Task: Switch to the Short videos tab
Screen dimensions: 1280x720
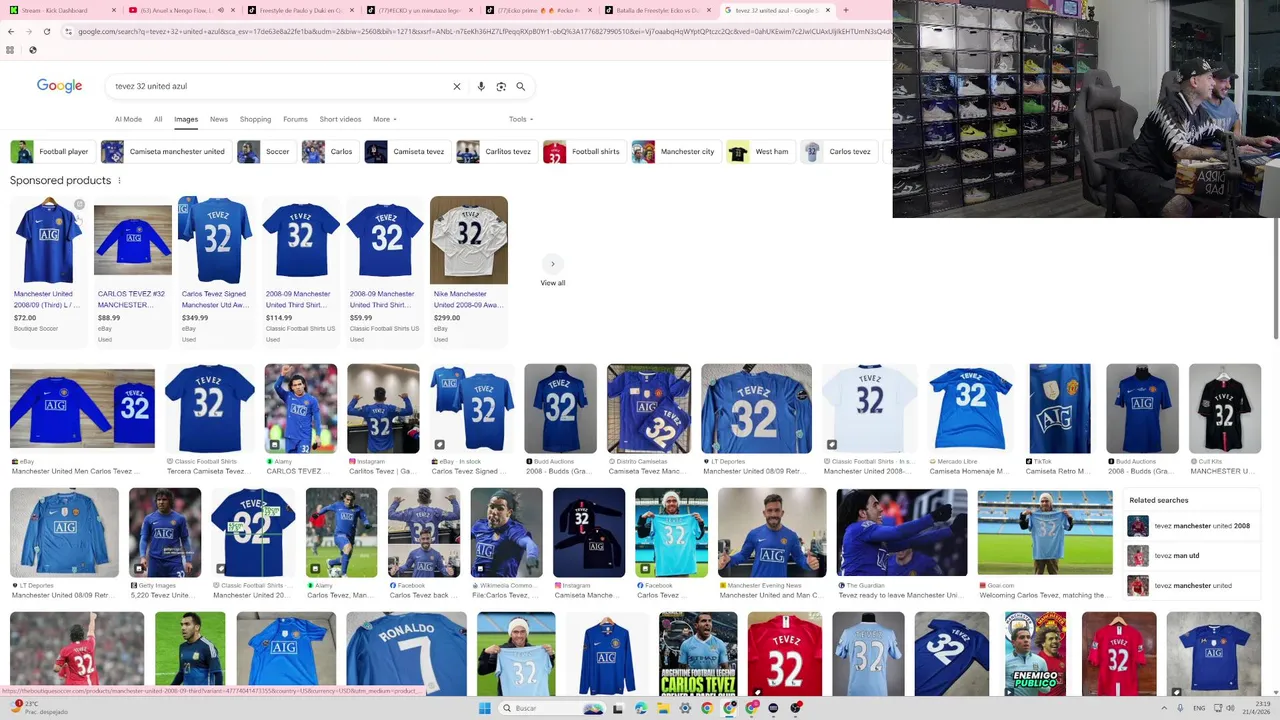Action: [340, 119]
